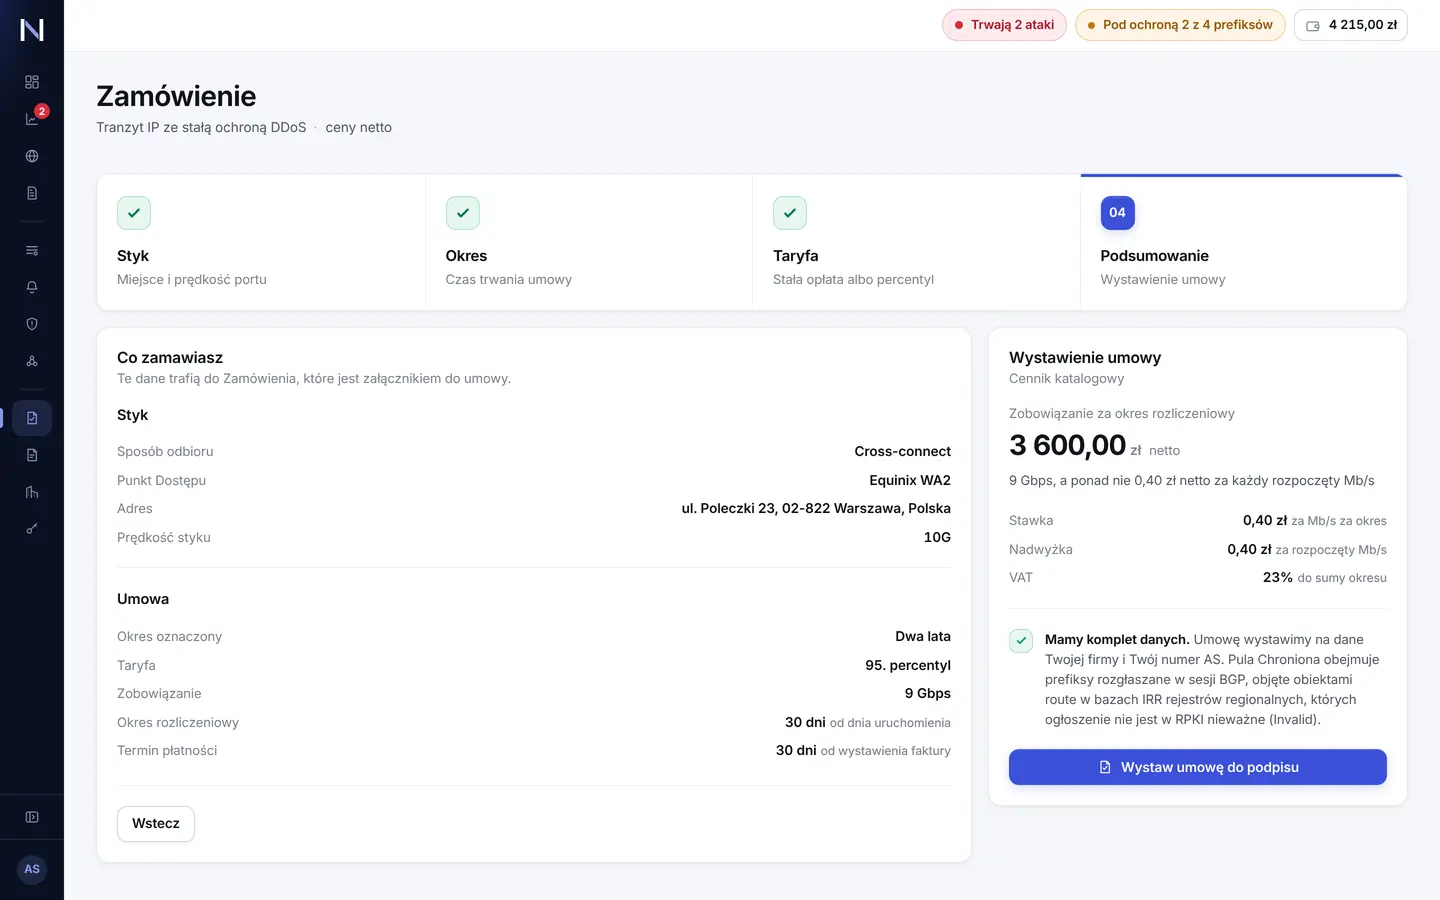Open the bell alerts icon in sidebar

[x=32, y=287]
